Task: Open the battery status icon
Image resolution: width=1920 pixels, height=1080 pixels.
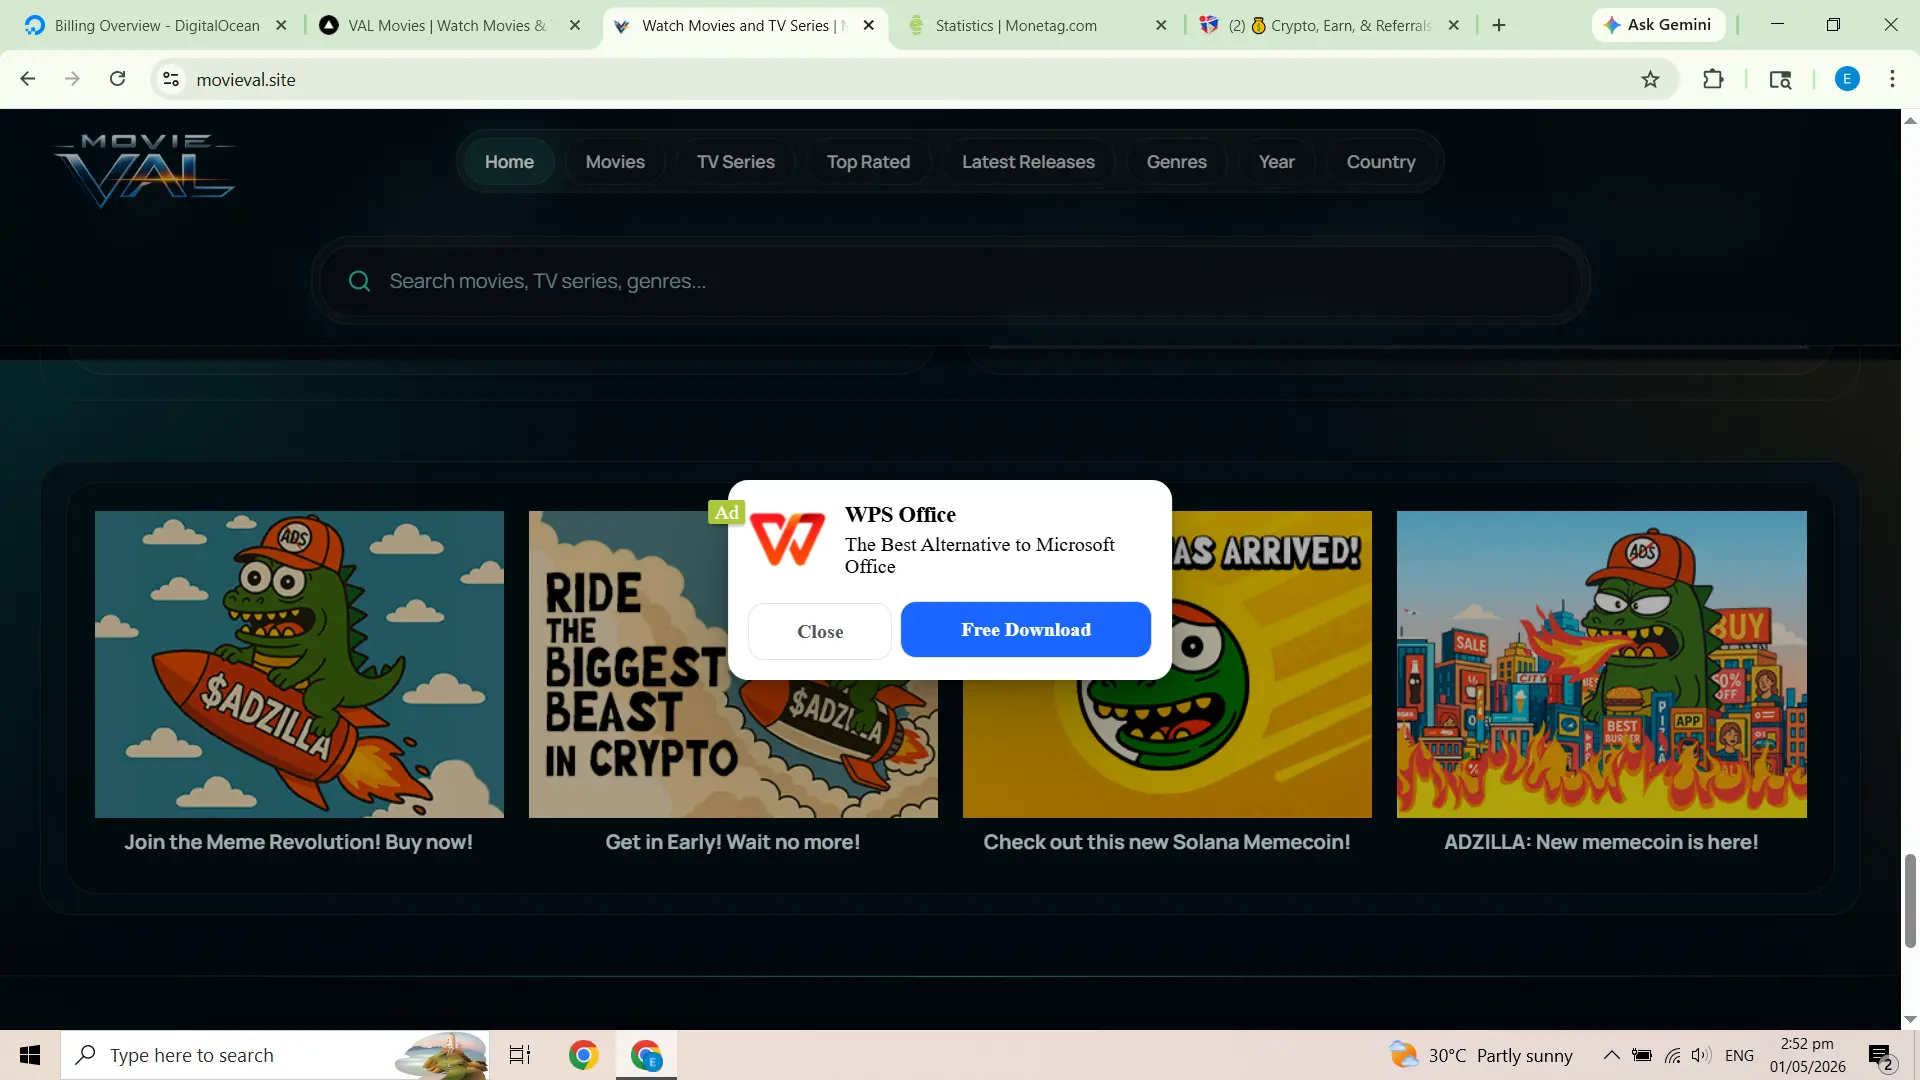Action: (x=1641, y=1055)
